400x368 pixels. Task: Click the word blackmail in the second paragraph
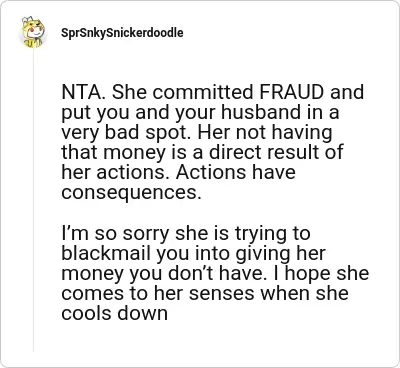[106, 253]
